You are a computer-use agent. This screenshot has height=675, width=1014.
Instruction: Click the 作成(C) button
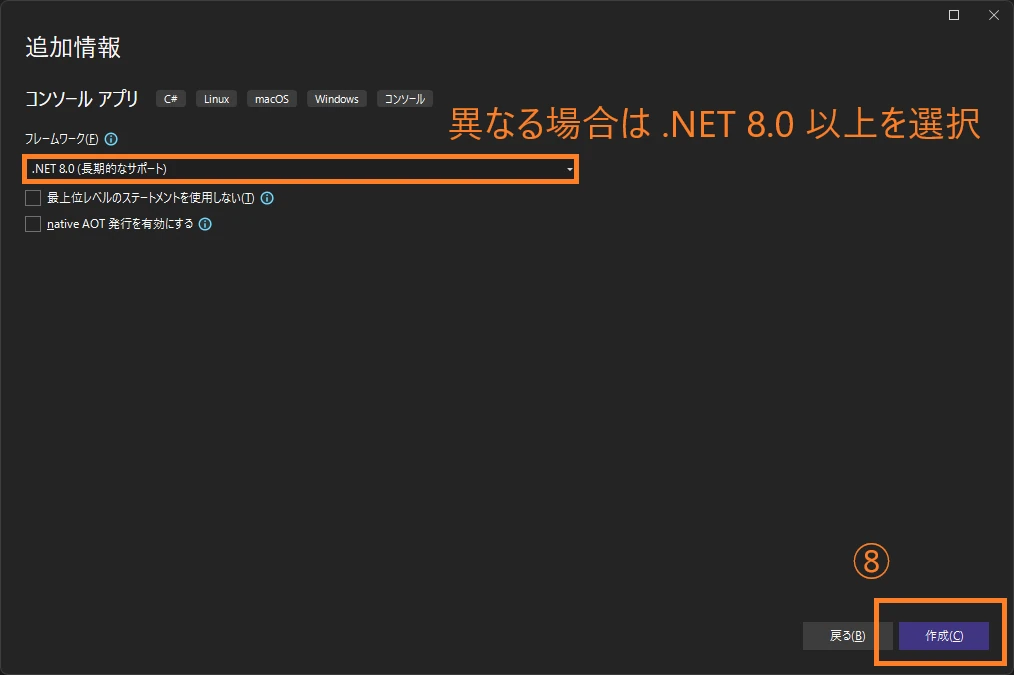click(x=944, y=636)
